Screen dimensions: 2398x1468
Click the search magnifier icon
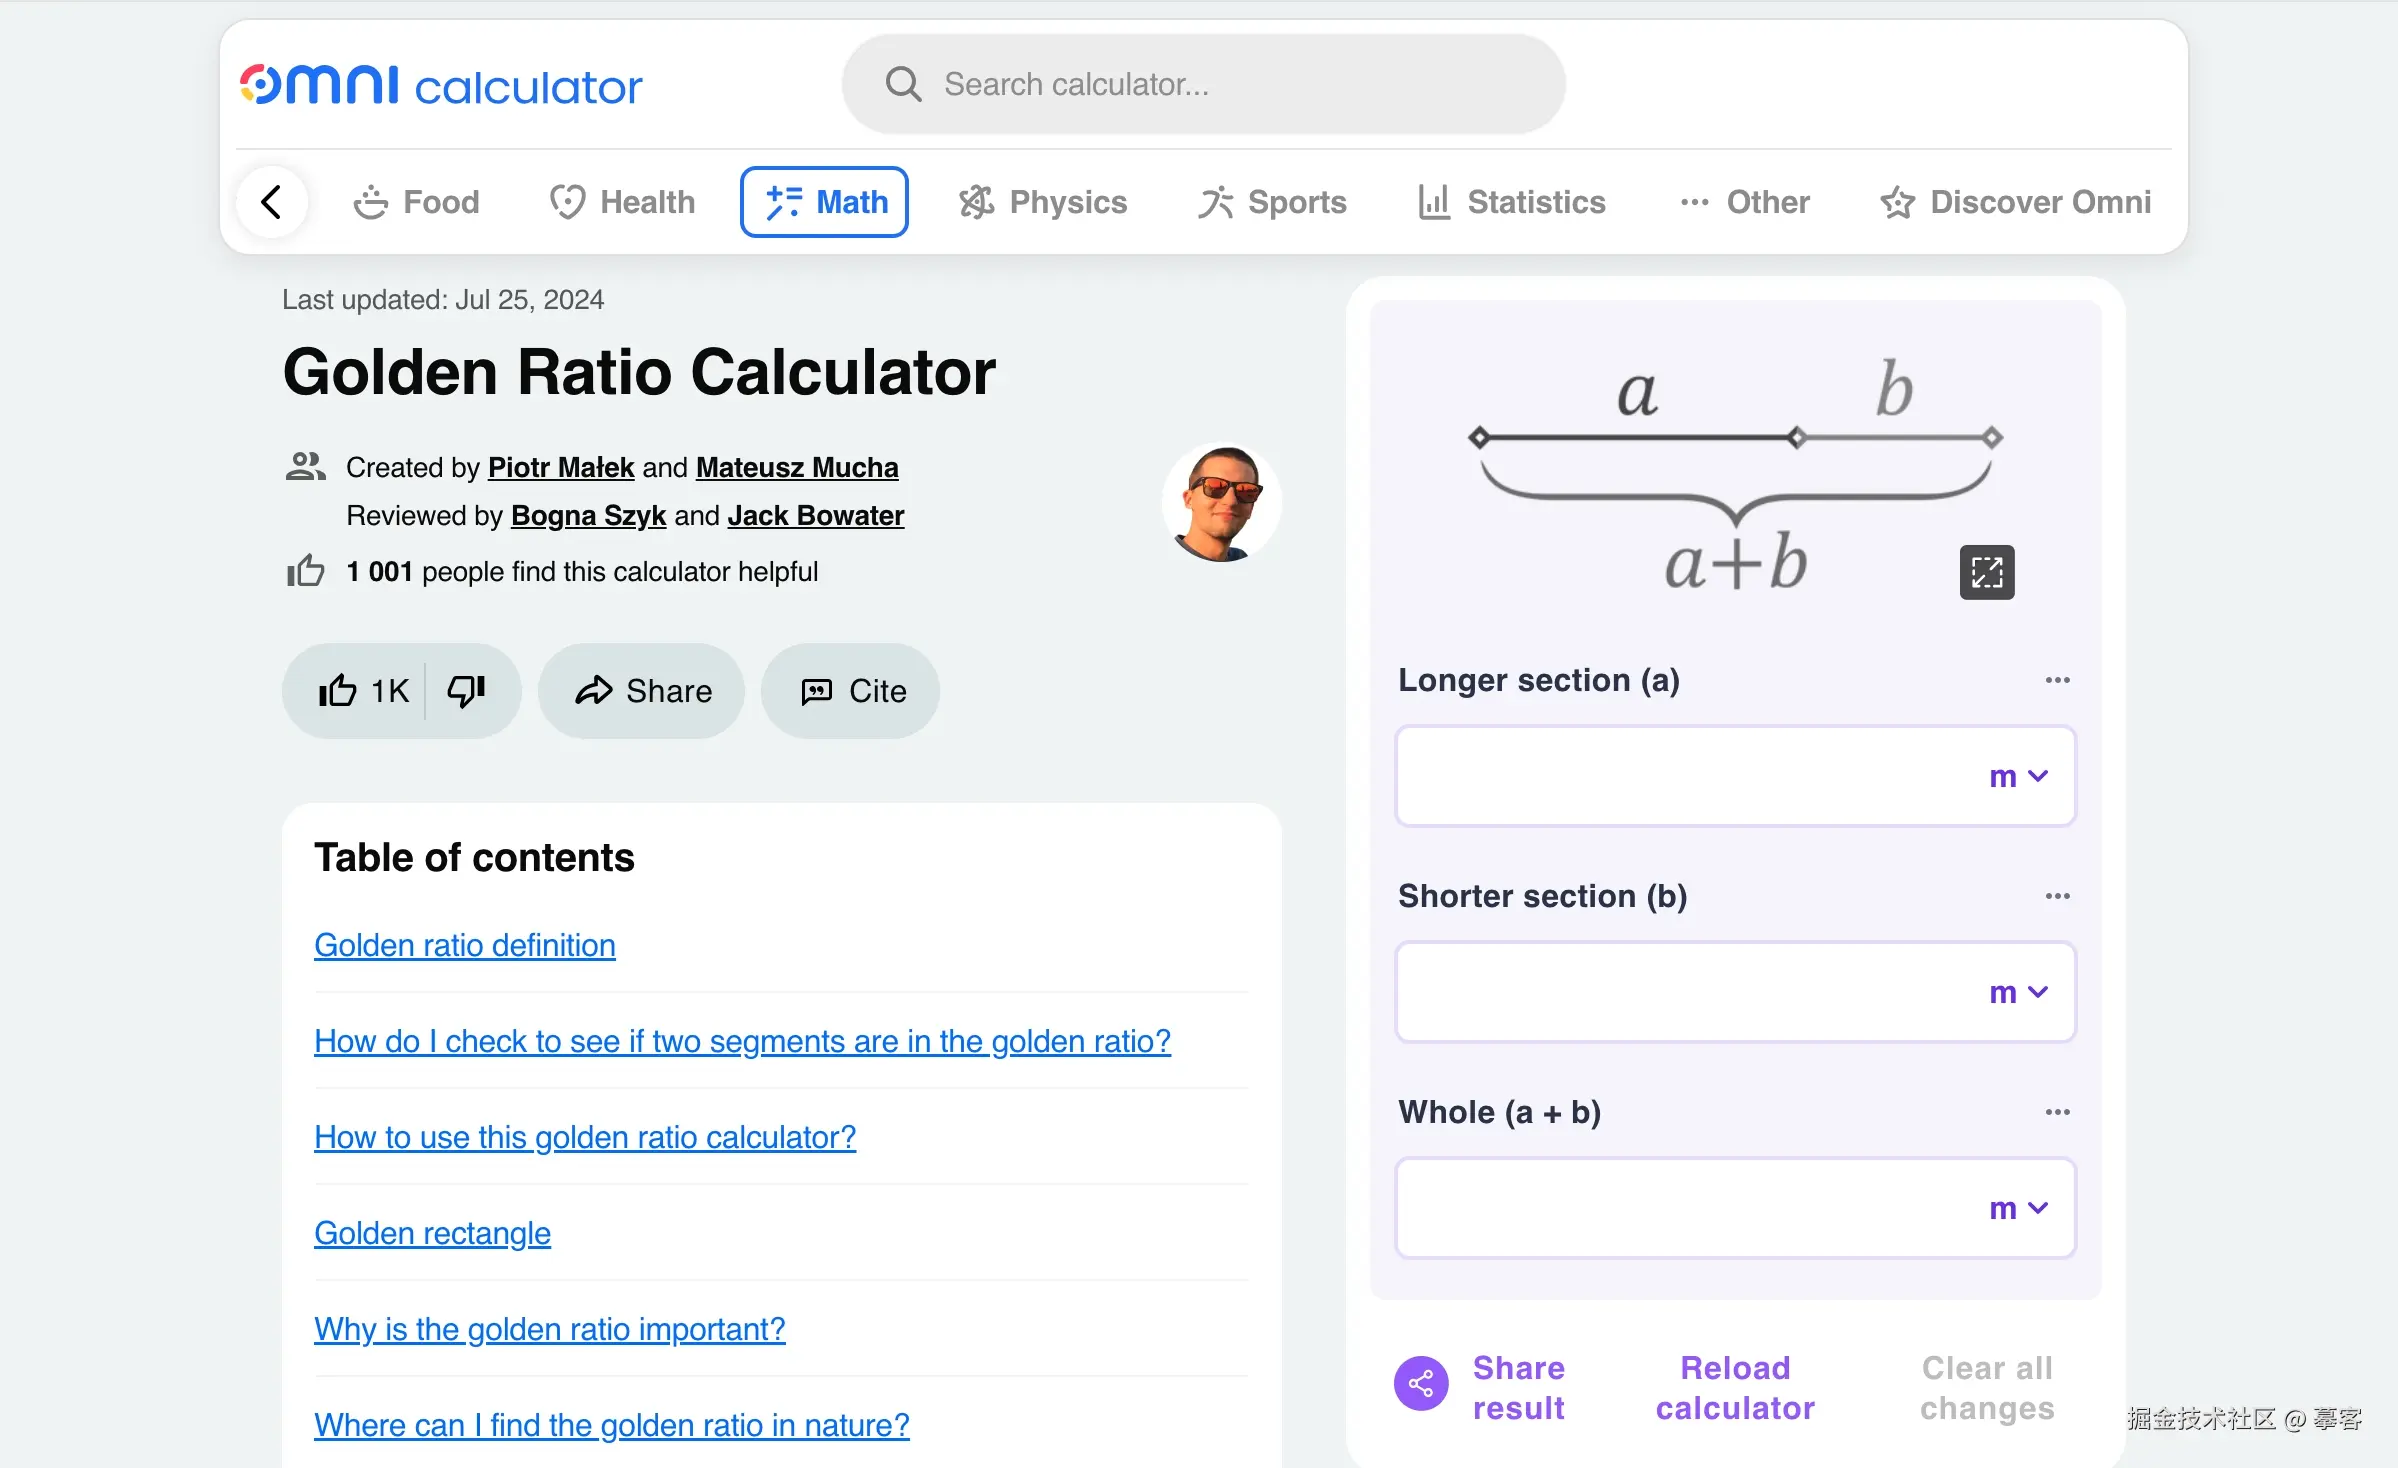(x=903, y=84)
